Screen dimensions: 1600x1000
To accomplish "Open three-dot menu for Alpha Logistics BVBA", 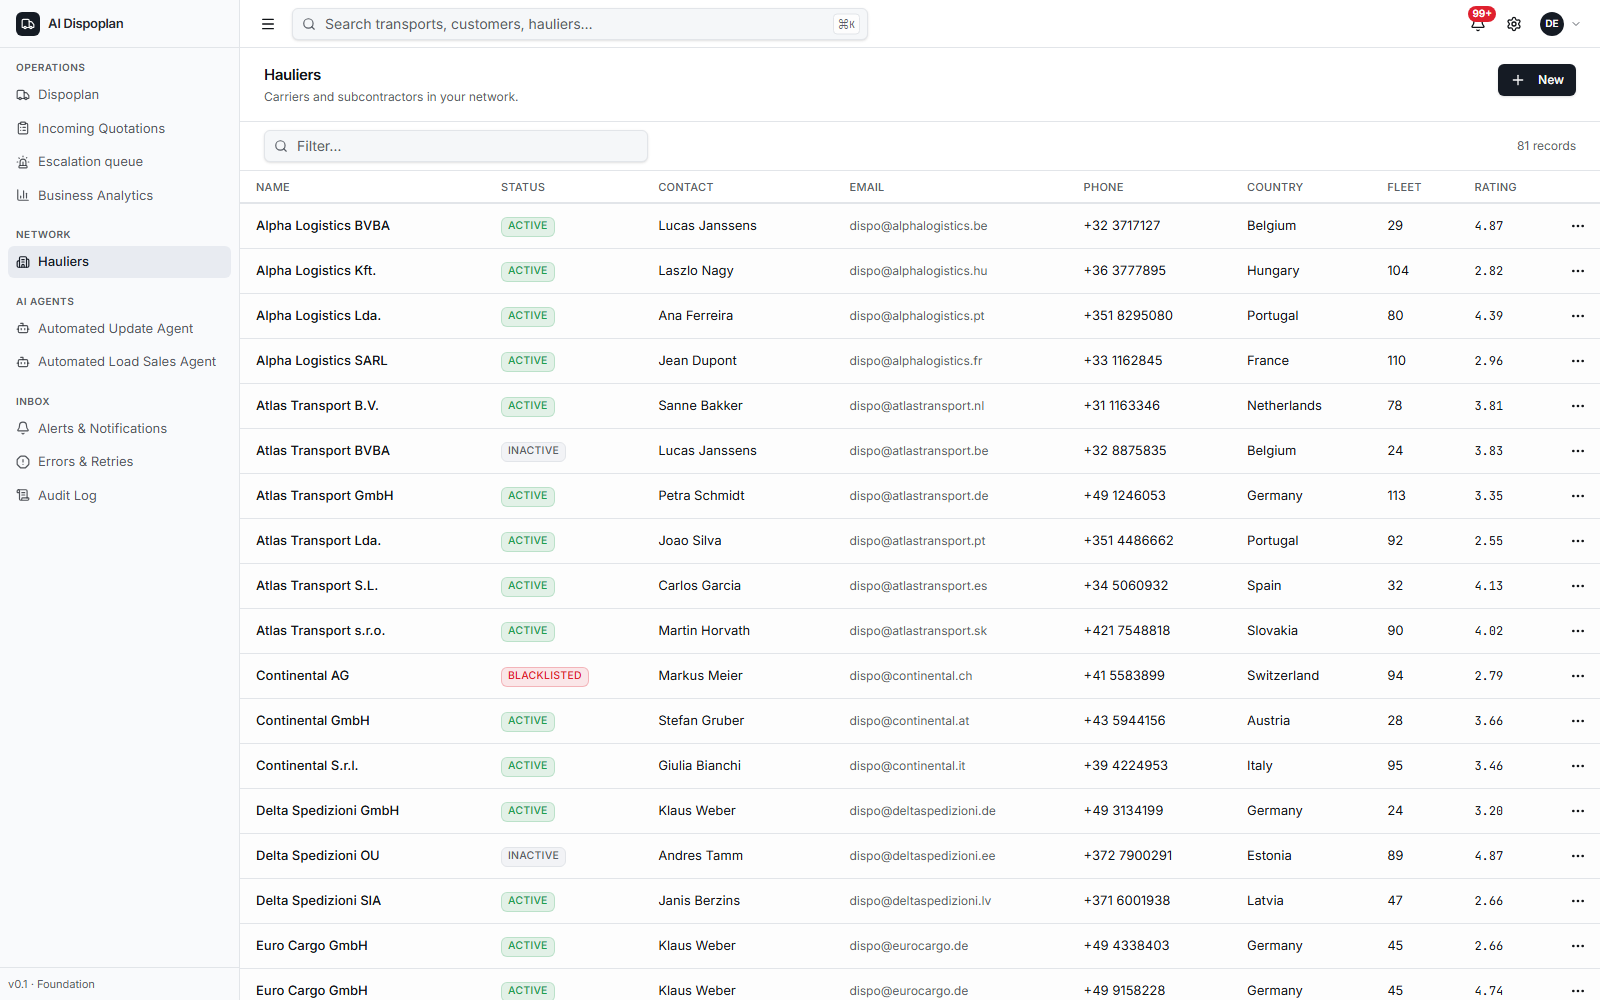I will 1578,226.
